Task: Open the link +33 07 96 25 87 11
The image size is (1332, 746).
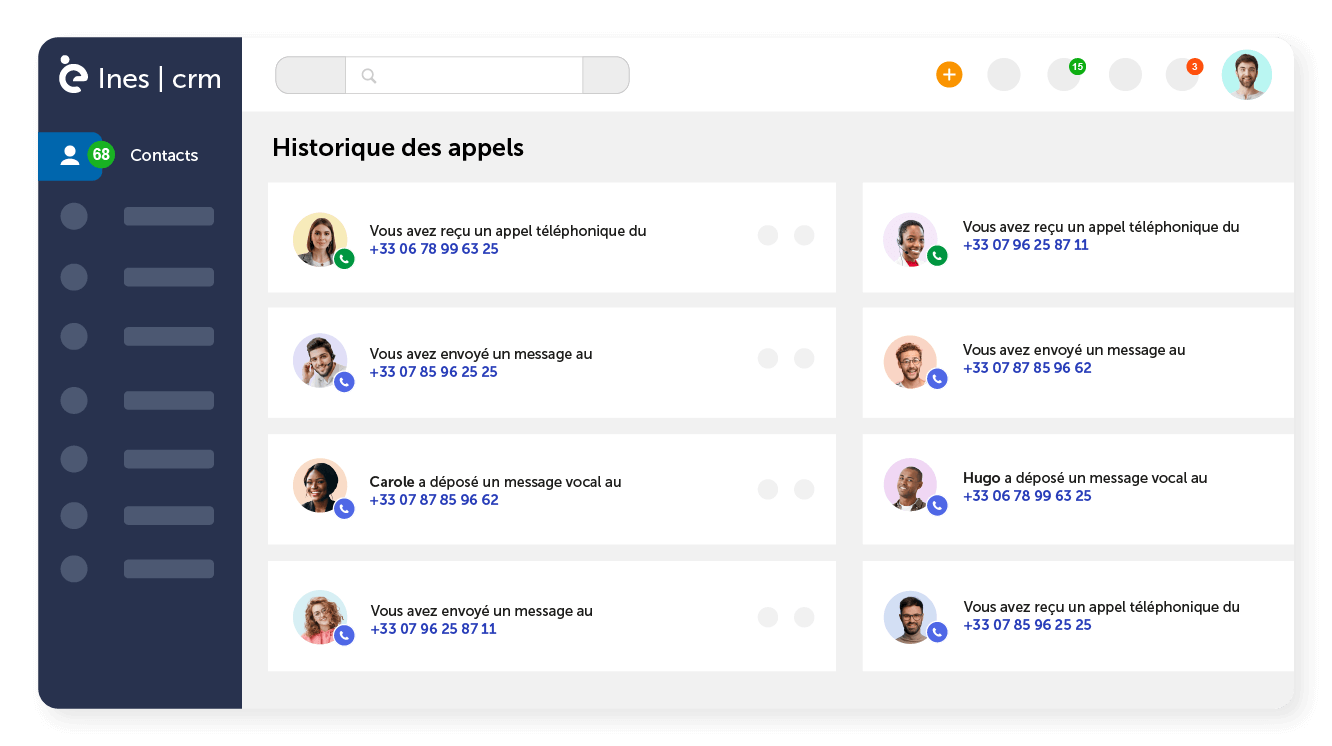Action: click(1025, 244)
